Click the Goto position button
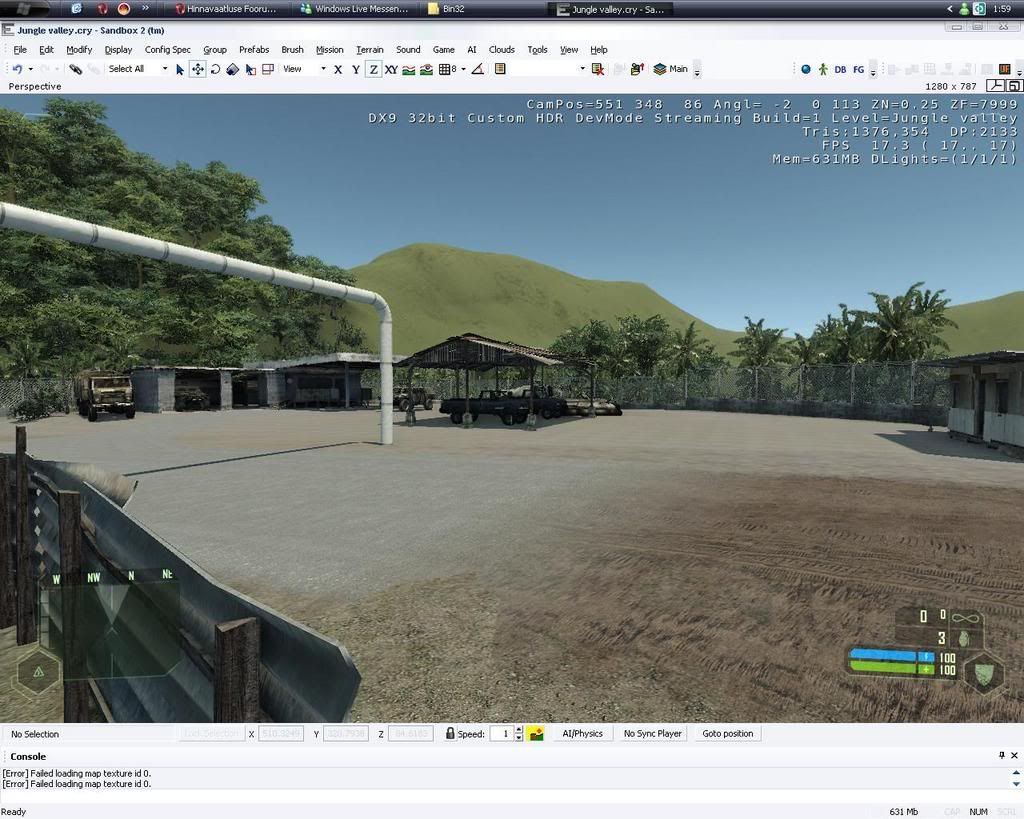This screenshot has height=819, width=1024. click(x=728, y=734)
